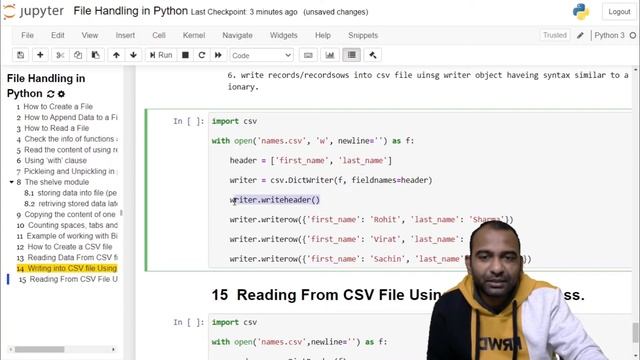
Task: Open the File menu
Action: point(27,36)
